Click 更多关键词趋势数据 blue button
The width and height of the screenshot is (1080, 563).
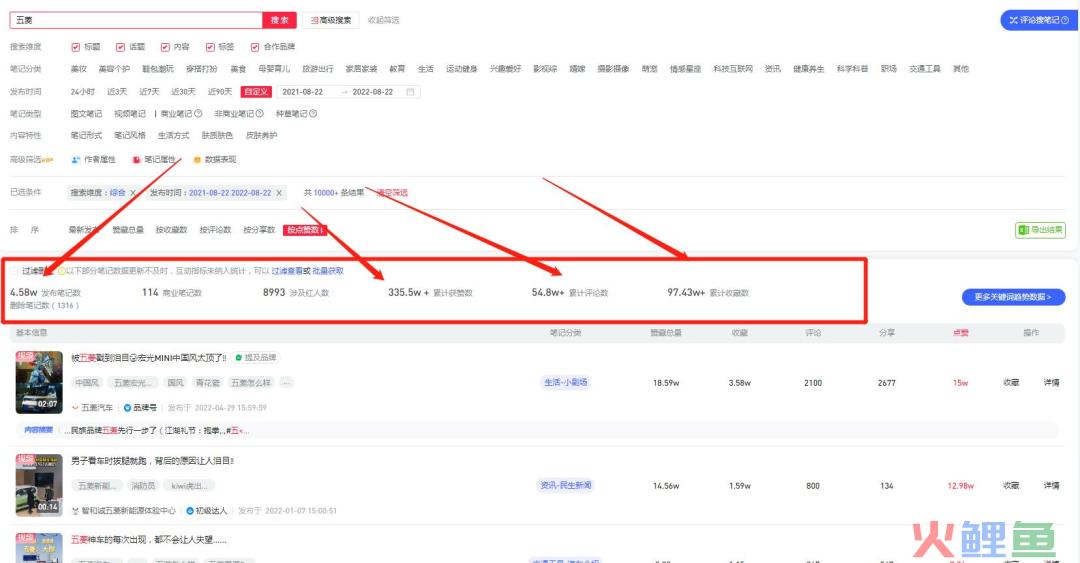1013,297
